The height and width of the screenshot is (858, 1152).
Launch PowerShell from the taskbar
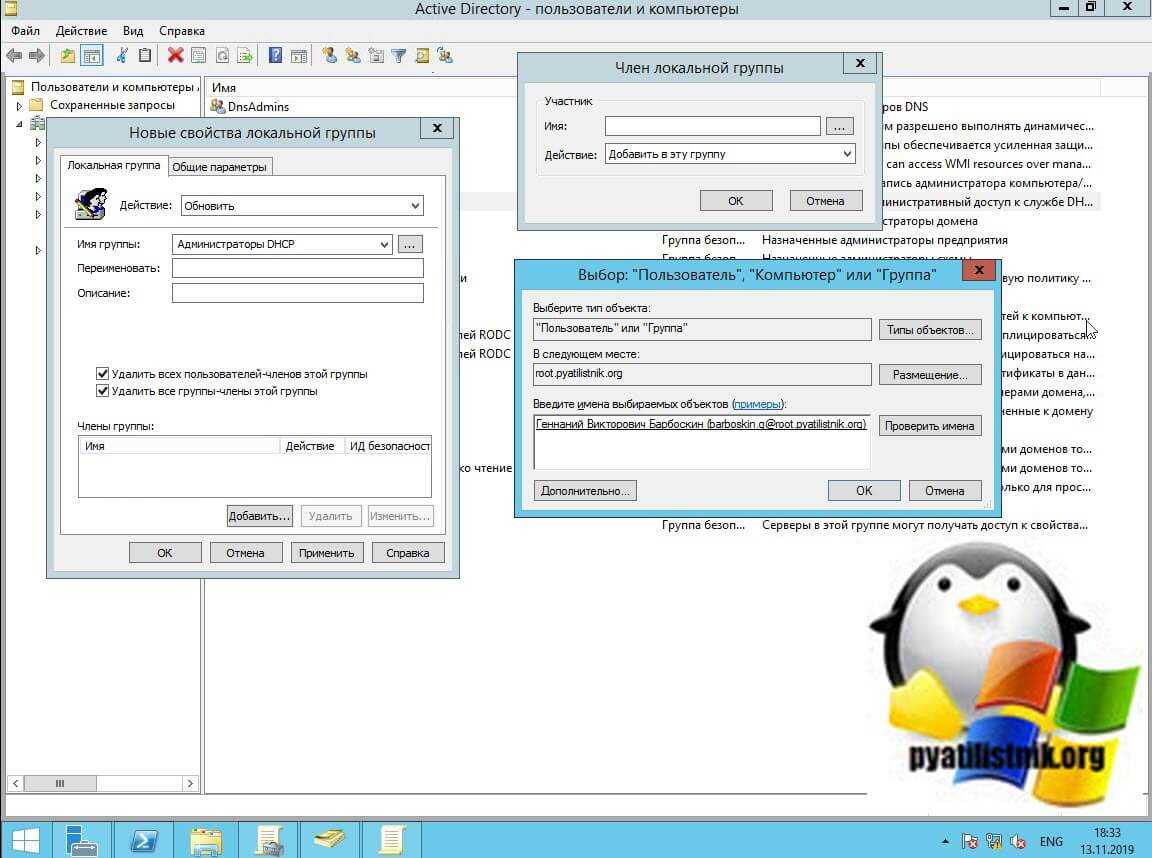coord(143,837)
